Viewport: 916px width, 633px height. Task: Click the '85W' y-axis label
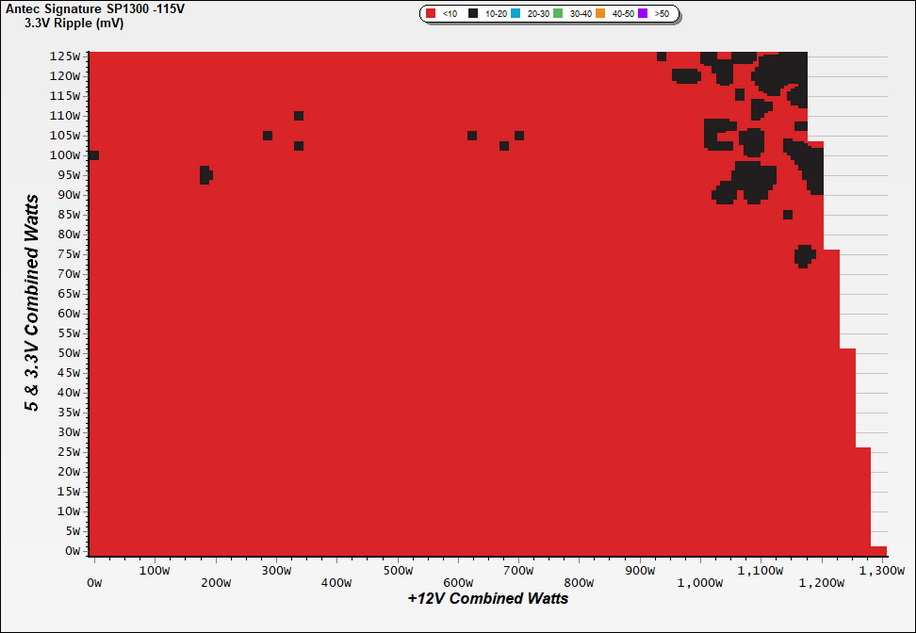68,215
